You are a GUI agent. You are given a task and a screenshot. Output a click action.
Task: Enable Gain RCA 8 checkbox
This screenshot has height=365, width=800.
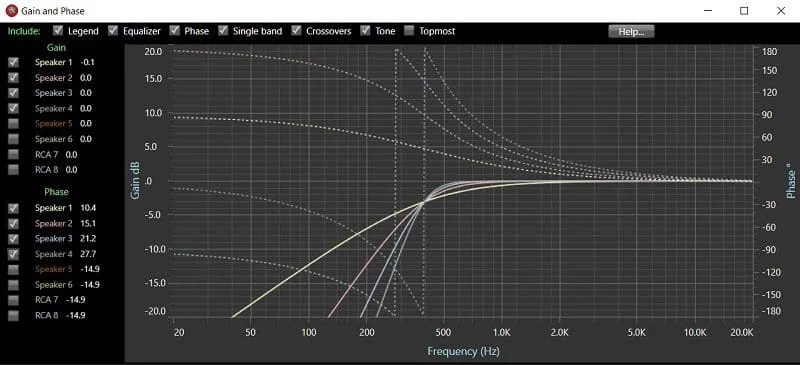point(13,169)
